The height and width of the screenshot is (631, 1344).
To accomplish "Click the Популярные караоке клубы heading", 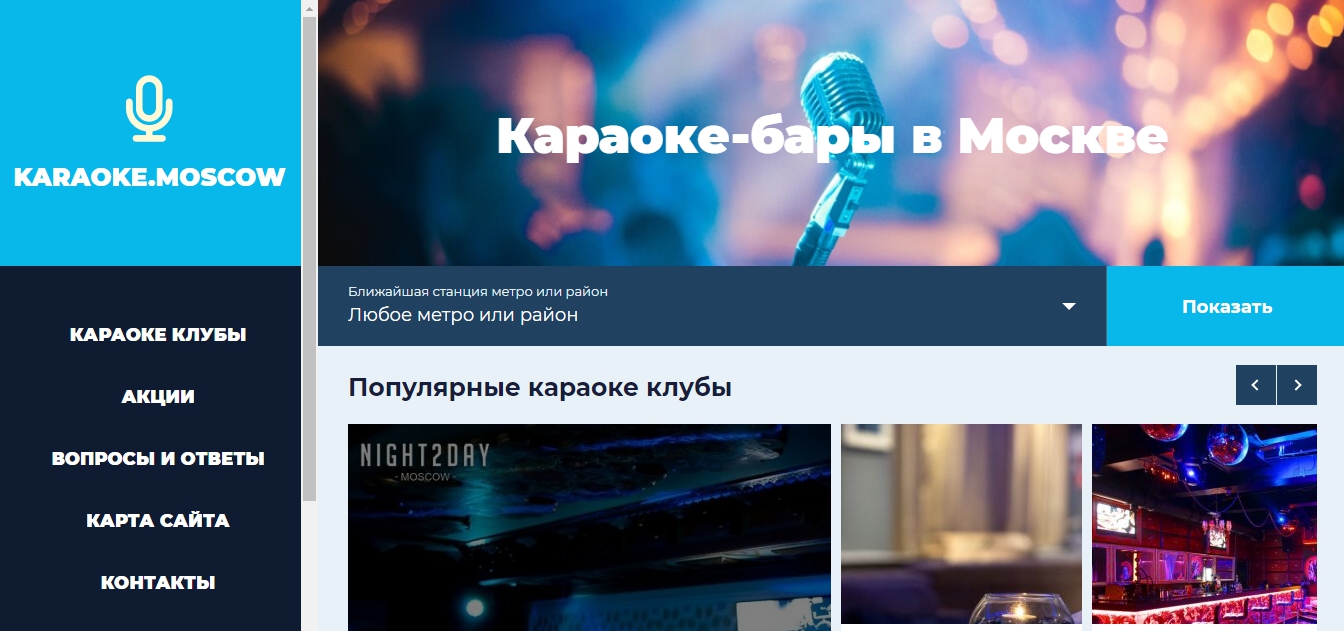I will [x=540, y=387].
